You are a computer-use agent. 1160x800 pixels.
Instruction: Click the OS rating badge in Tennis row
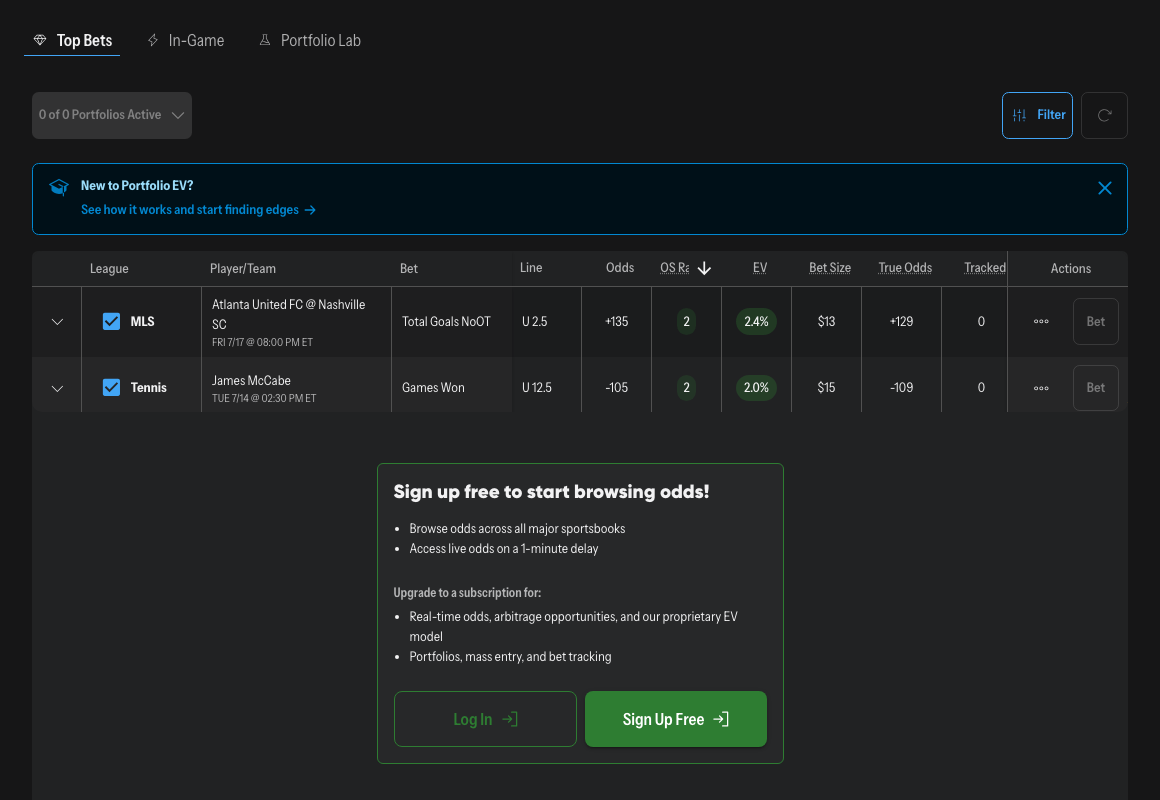[687, 387]
